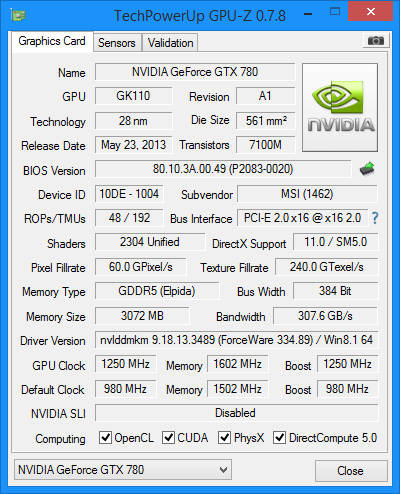Open the GPU selection dropdown arrow

click(x=224, y=470)
